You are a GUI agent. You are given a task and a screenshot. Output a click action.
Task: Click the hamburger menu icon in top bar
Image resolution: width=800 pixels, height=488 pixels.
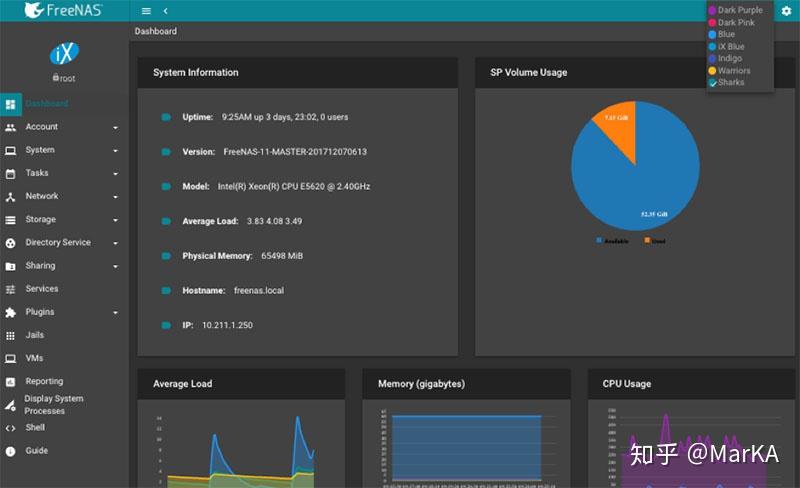pos(146,11)
